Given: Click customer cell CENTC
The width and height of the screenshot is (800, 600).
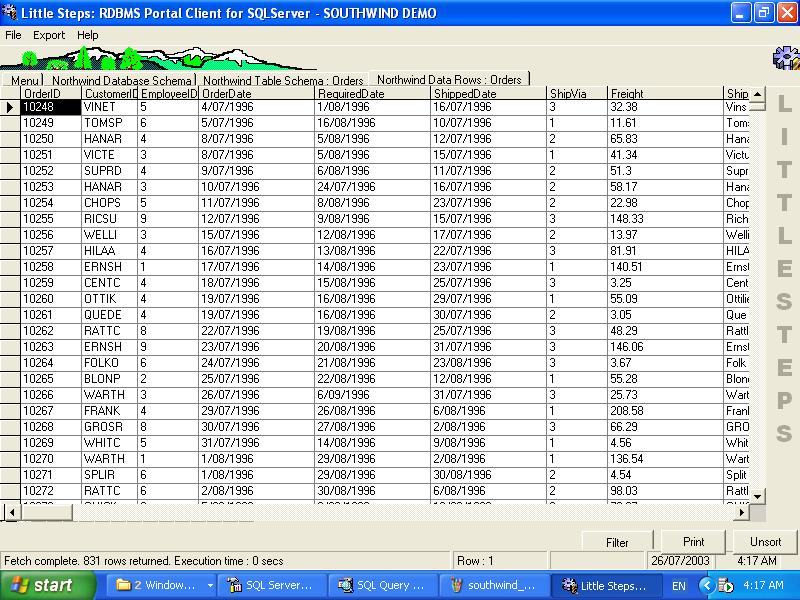Looking at the screenshot, I should 109,283.
